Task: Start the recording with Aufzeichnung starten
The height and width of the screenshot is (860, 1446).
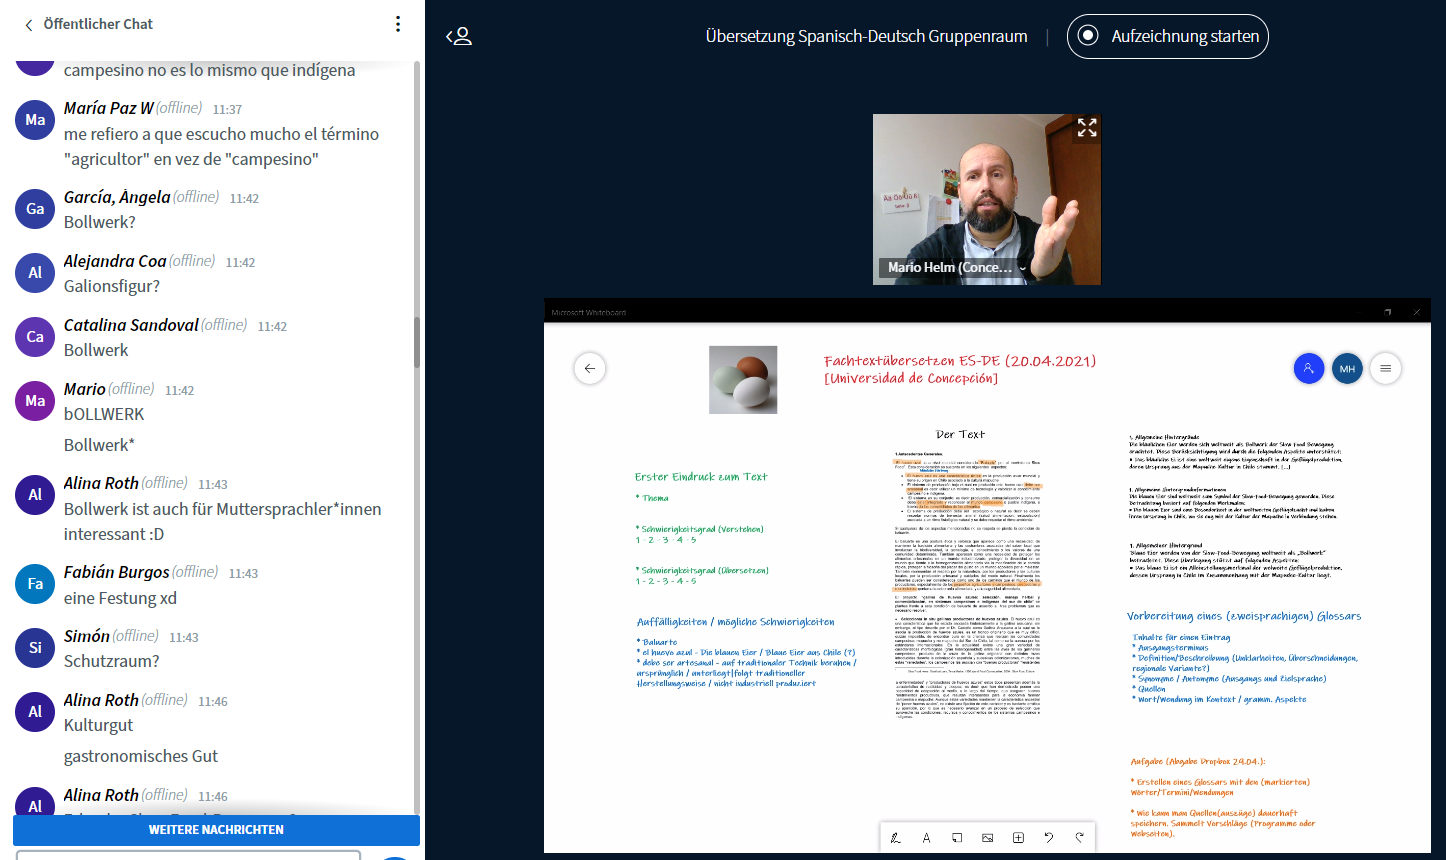Action: [x=1168, y=37]
